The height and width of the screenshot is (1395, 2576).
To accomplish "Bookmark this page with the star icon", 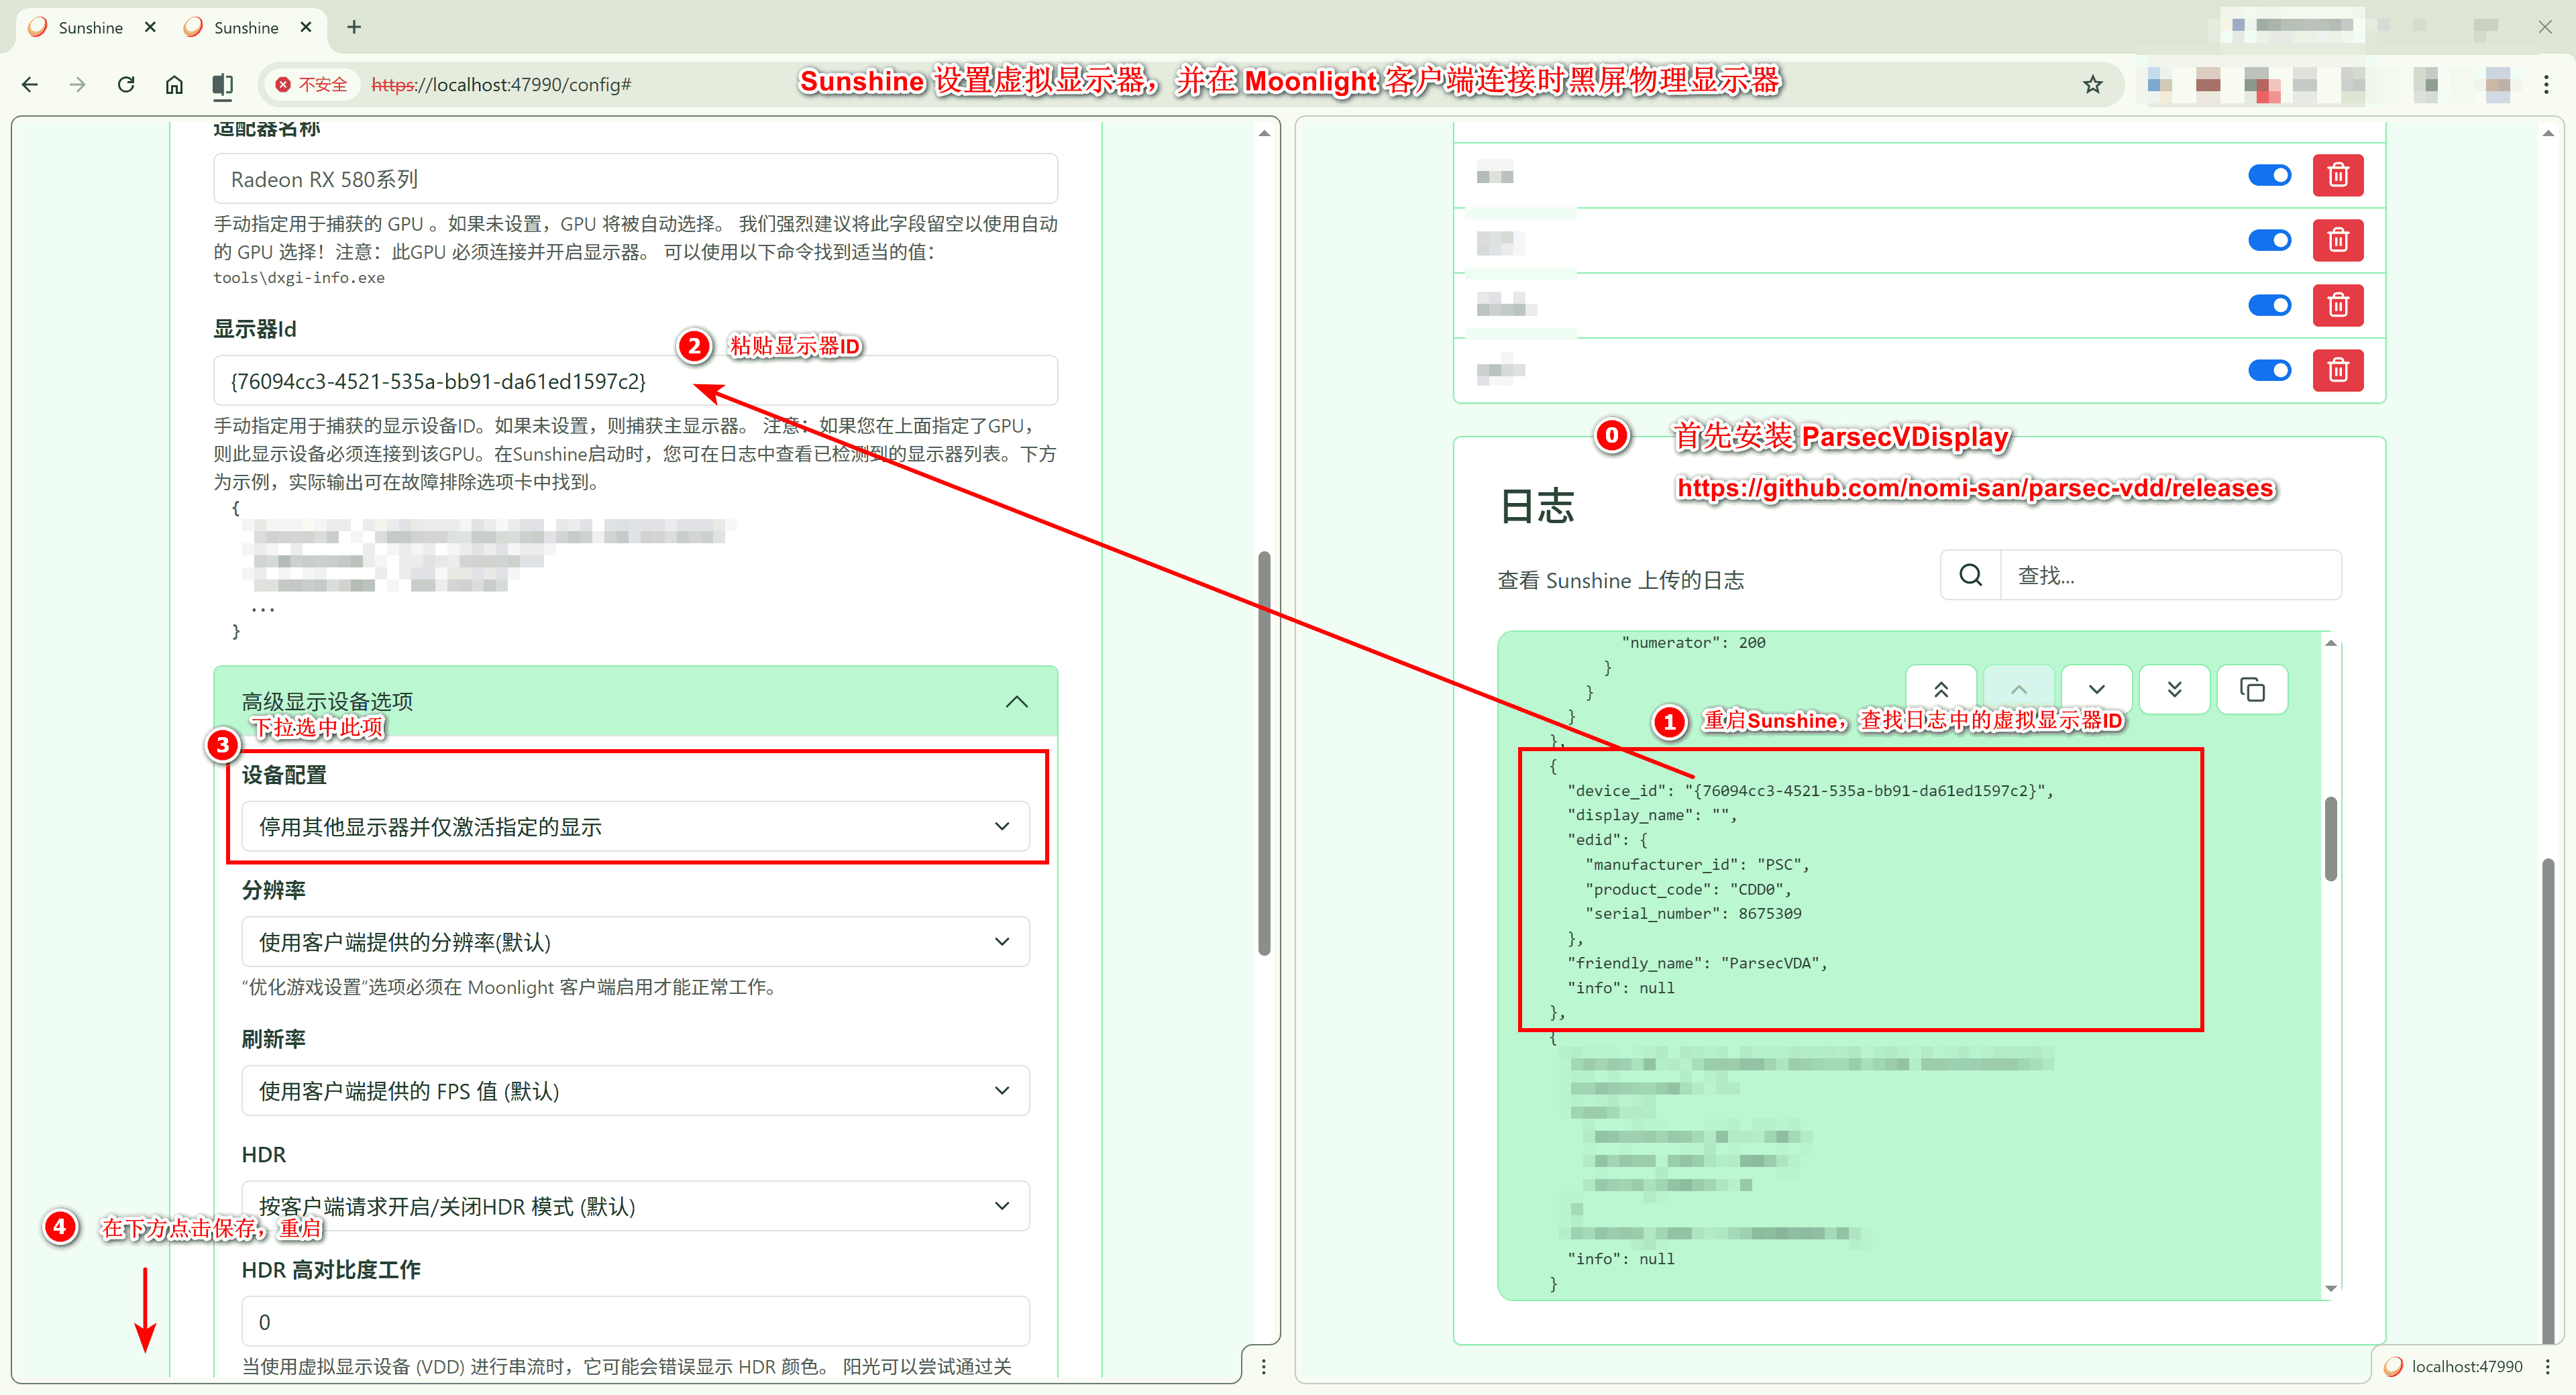I will click(x=2092, y=84).
